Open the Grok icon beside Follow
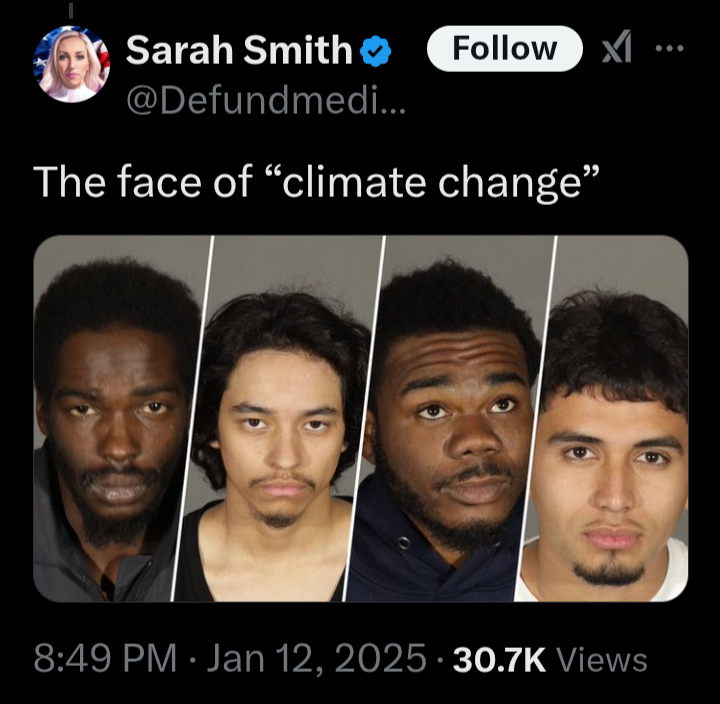The height and width of the screenshot is (704, 720). click(617, 47)
